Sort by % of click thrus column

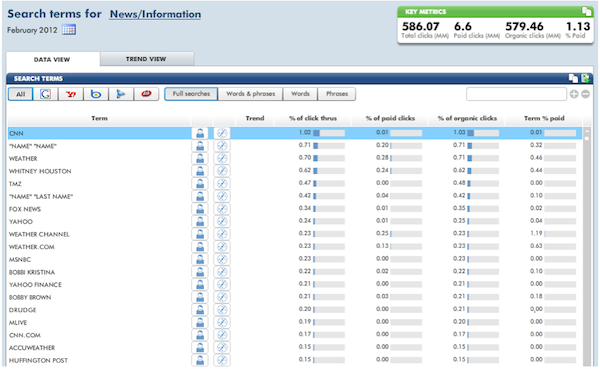[313, 118]
